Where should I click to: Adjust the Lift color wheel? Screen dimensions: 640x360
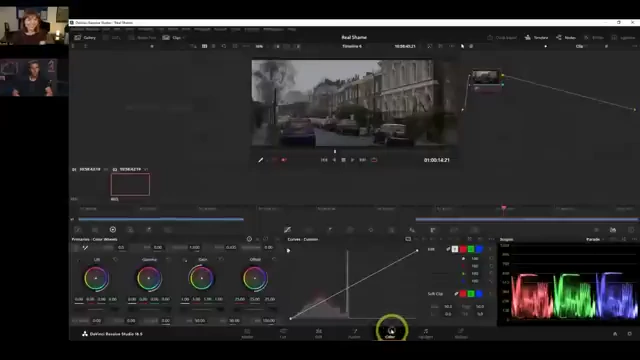96,278
